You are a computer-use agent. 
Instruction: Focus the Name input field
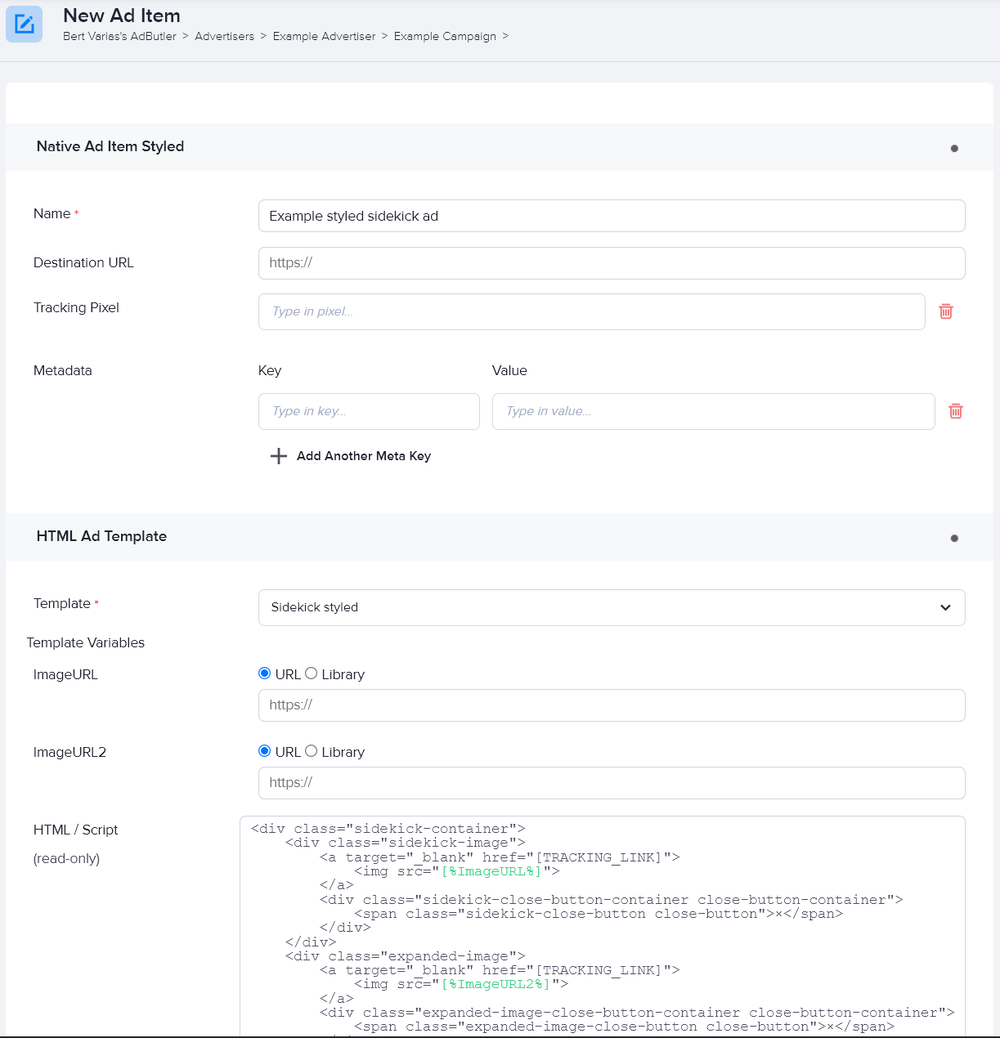[x=612, y=216]
